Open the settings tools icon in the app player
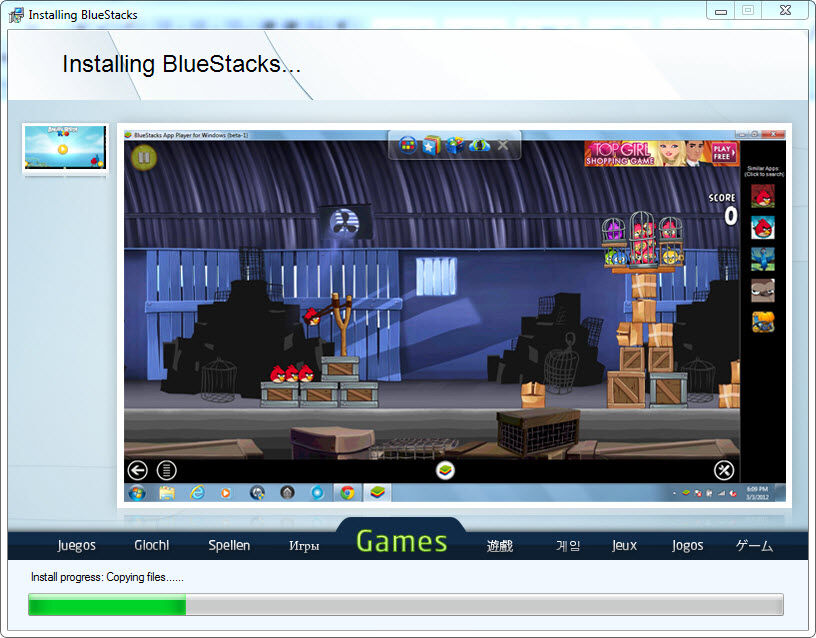The height and width of the screenshot is (638, 816). coord(724,470)
